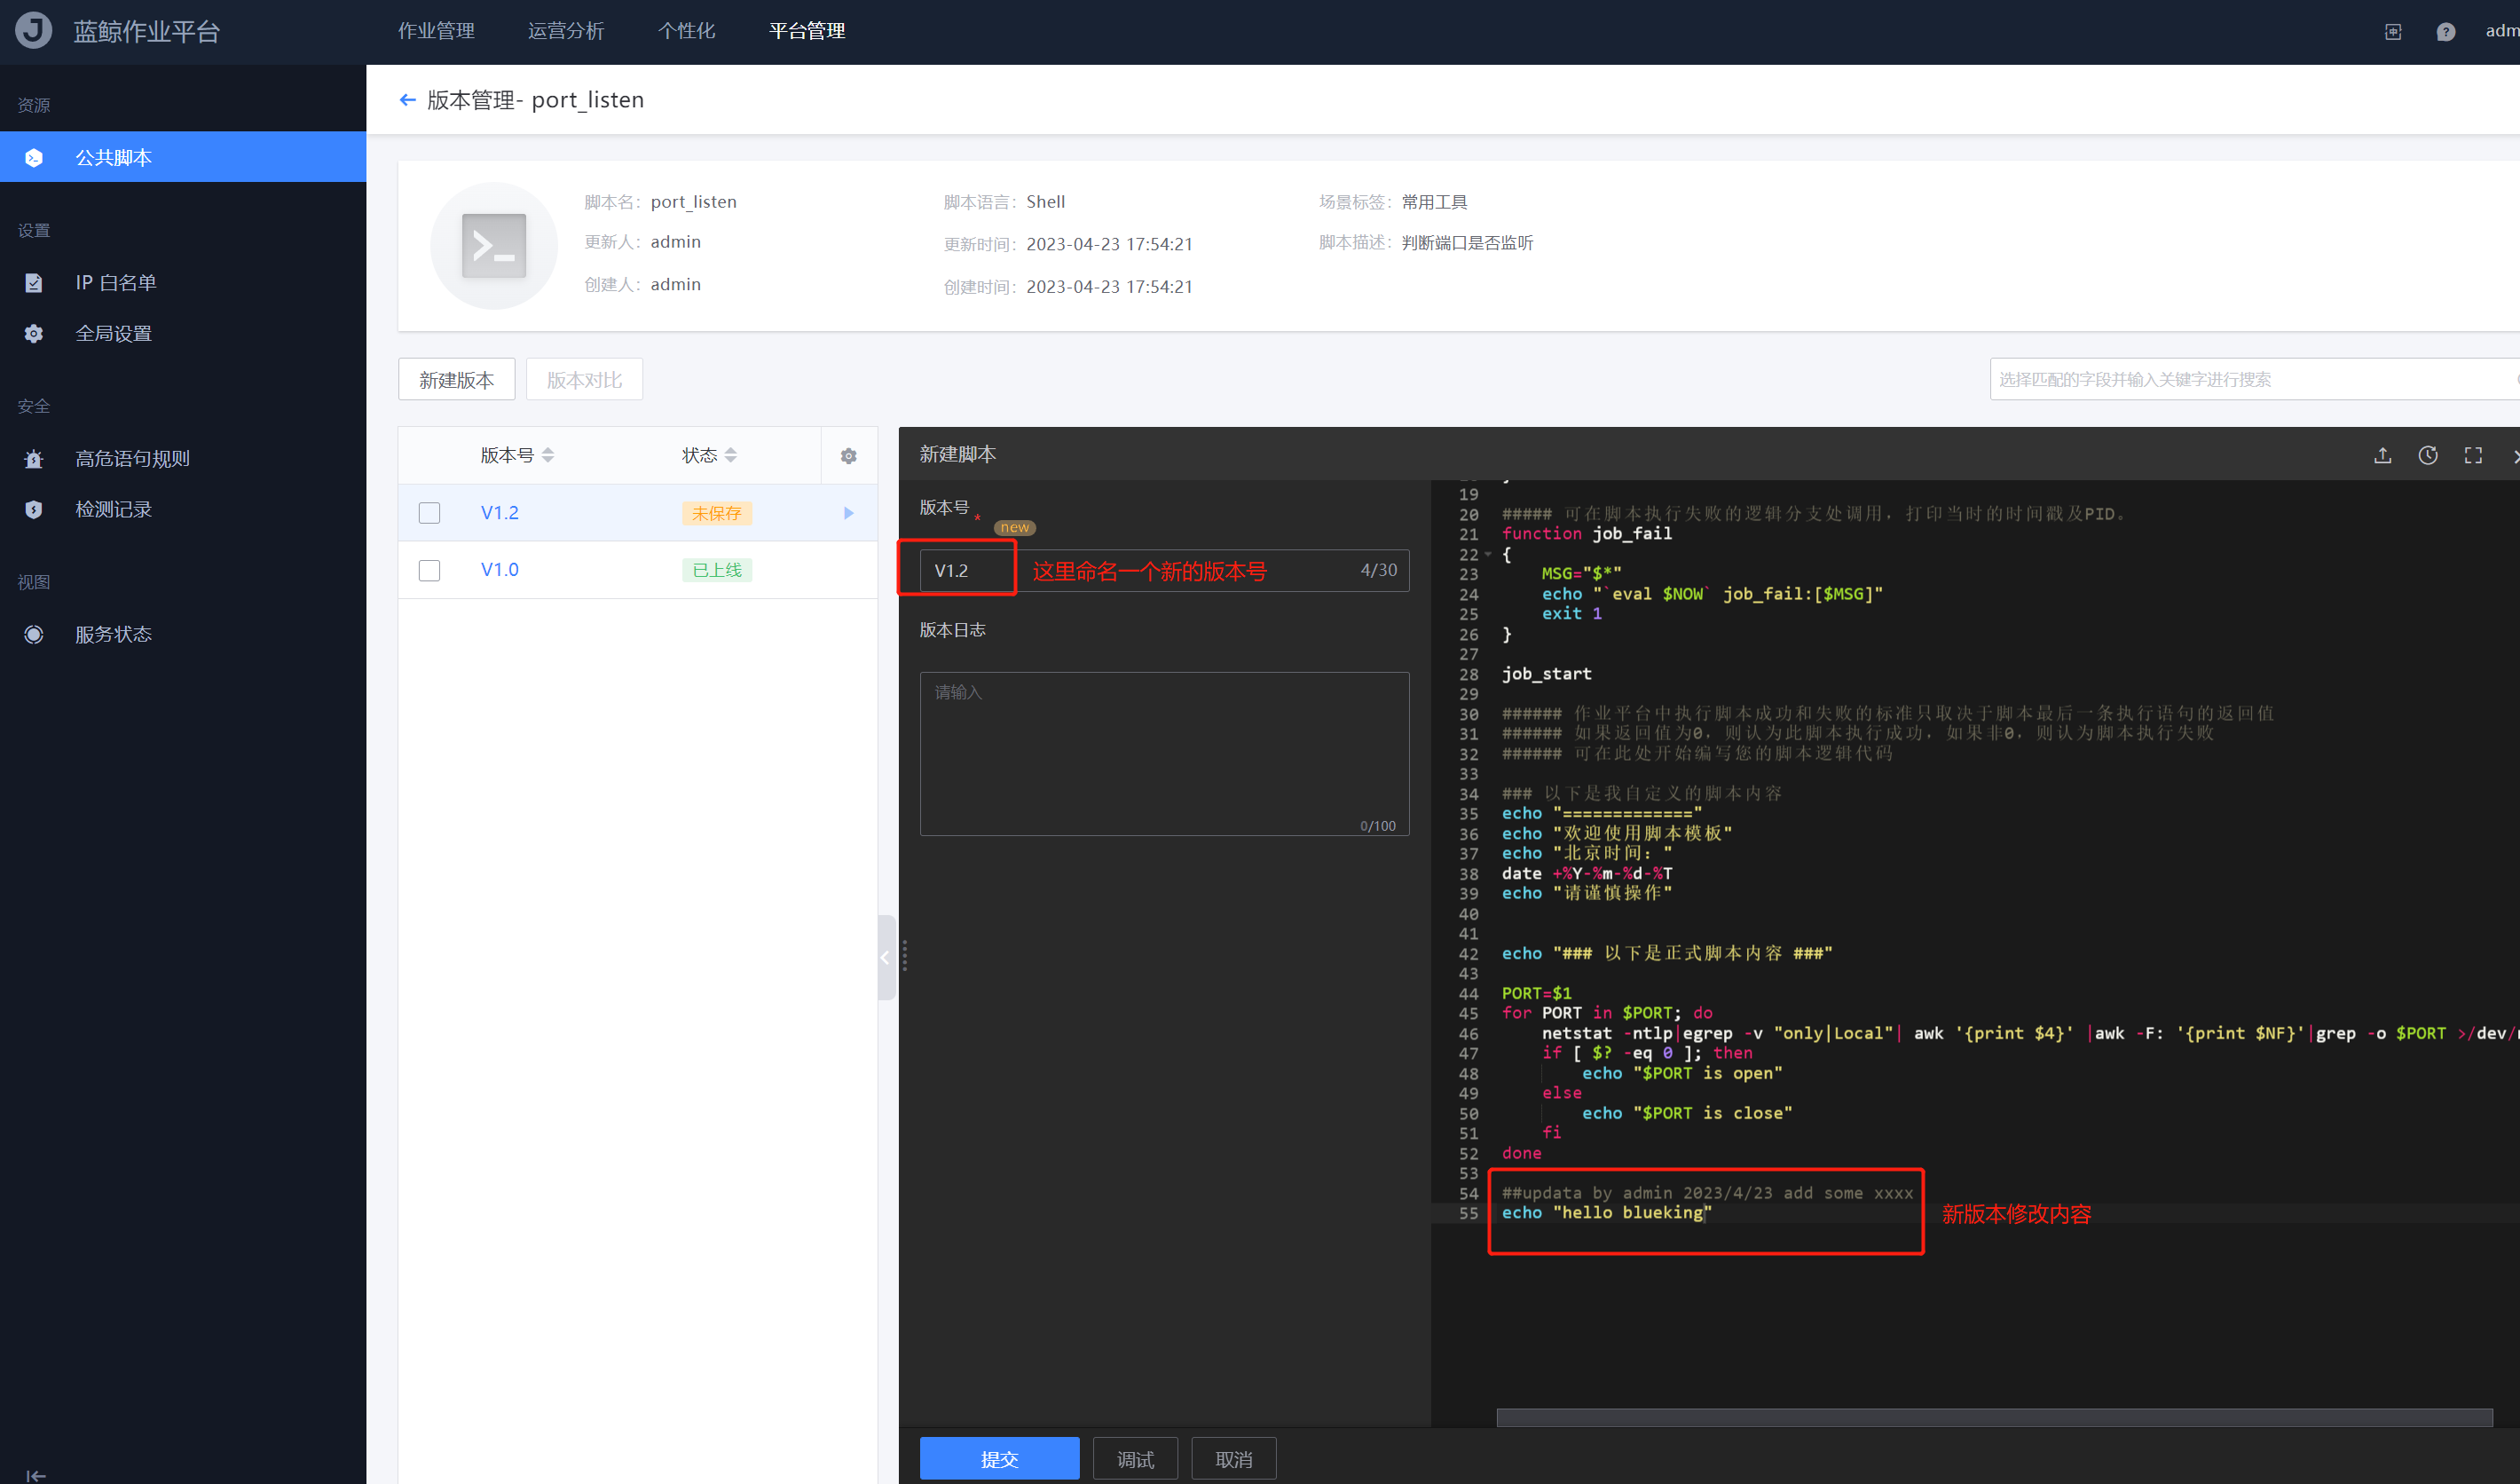Click the 公共脚本 sidebar icon
This screenshot has height=1484, width=2520.
34,158
